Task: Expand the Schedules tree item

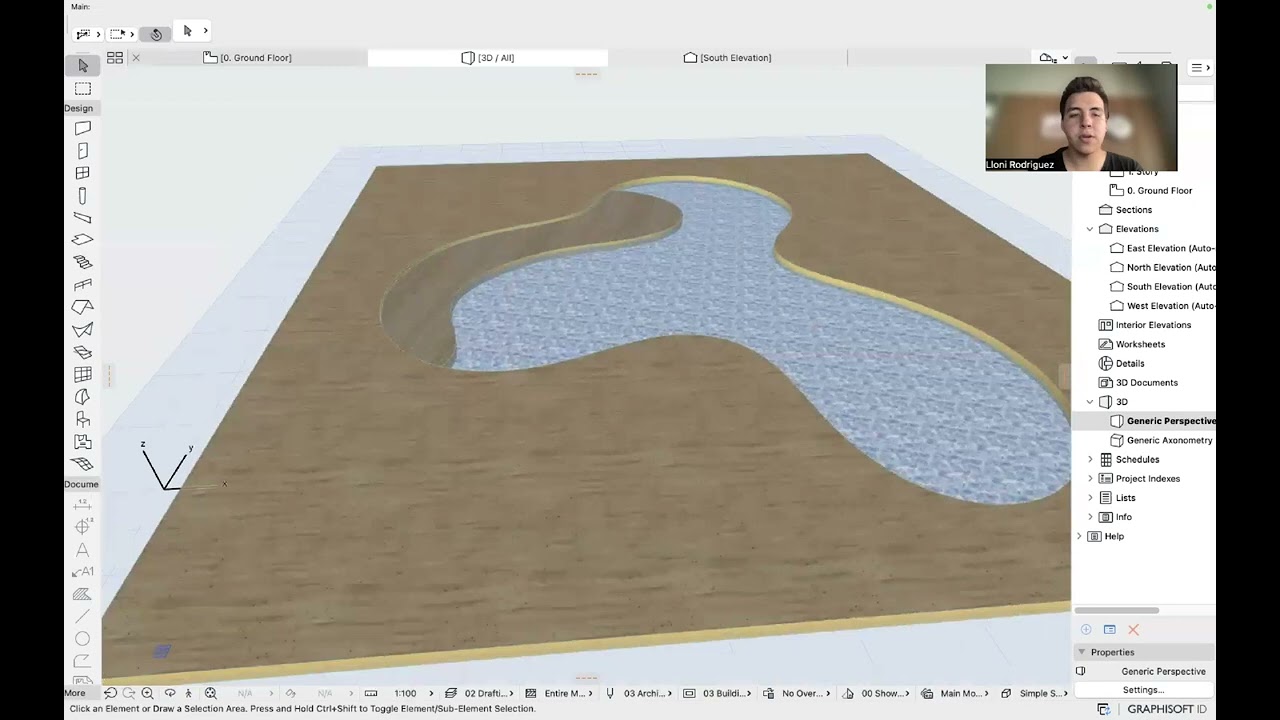Action: point(1090,460)
